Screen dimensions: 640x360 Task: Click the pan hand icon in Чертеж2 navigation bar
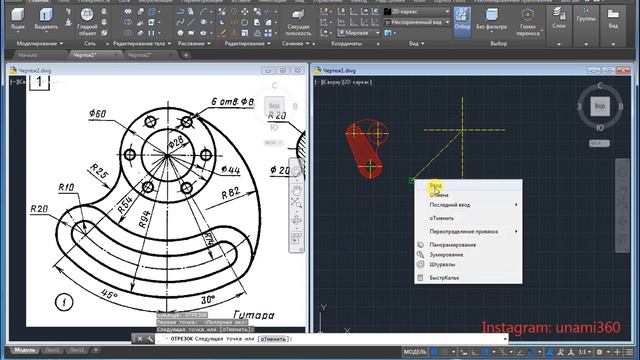coord(297,190)
